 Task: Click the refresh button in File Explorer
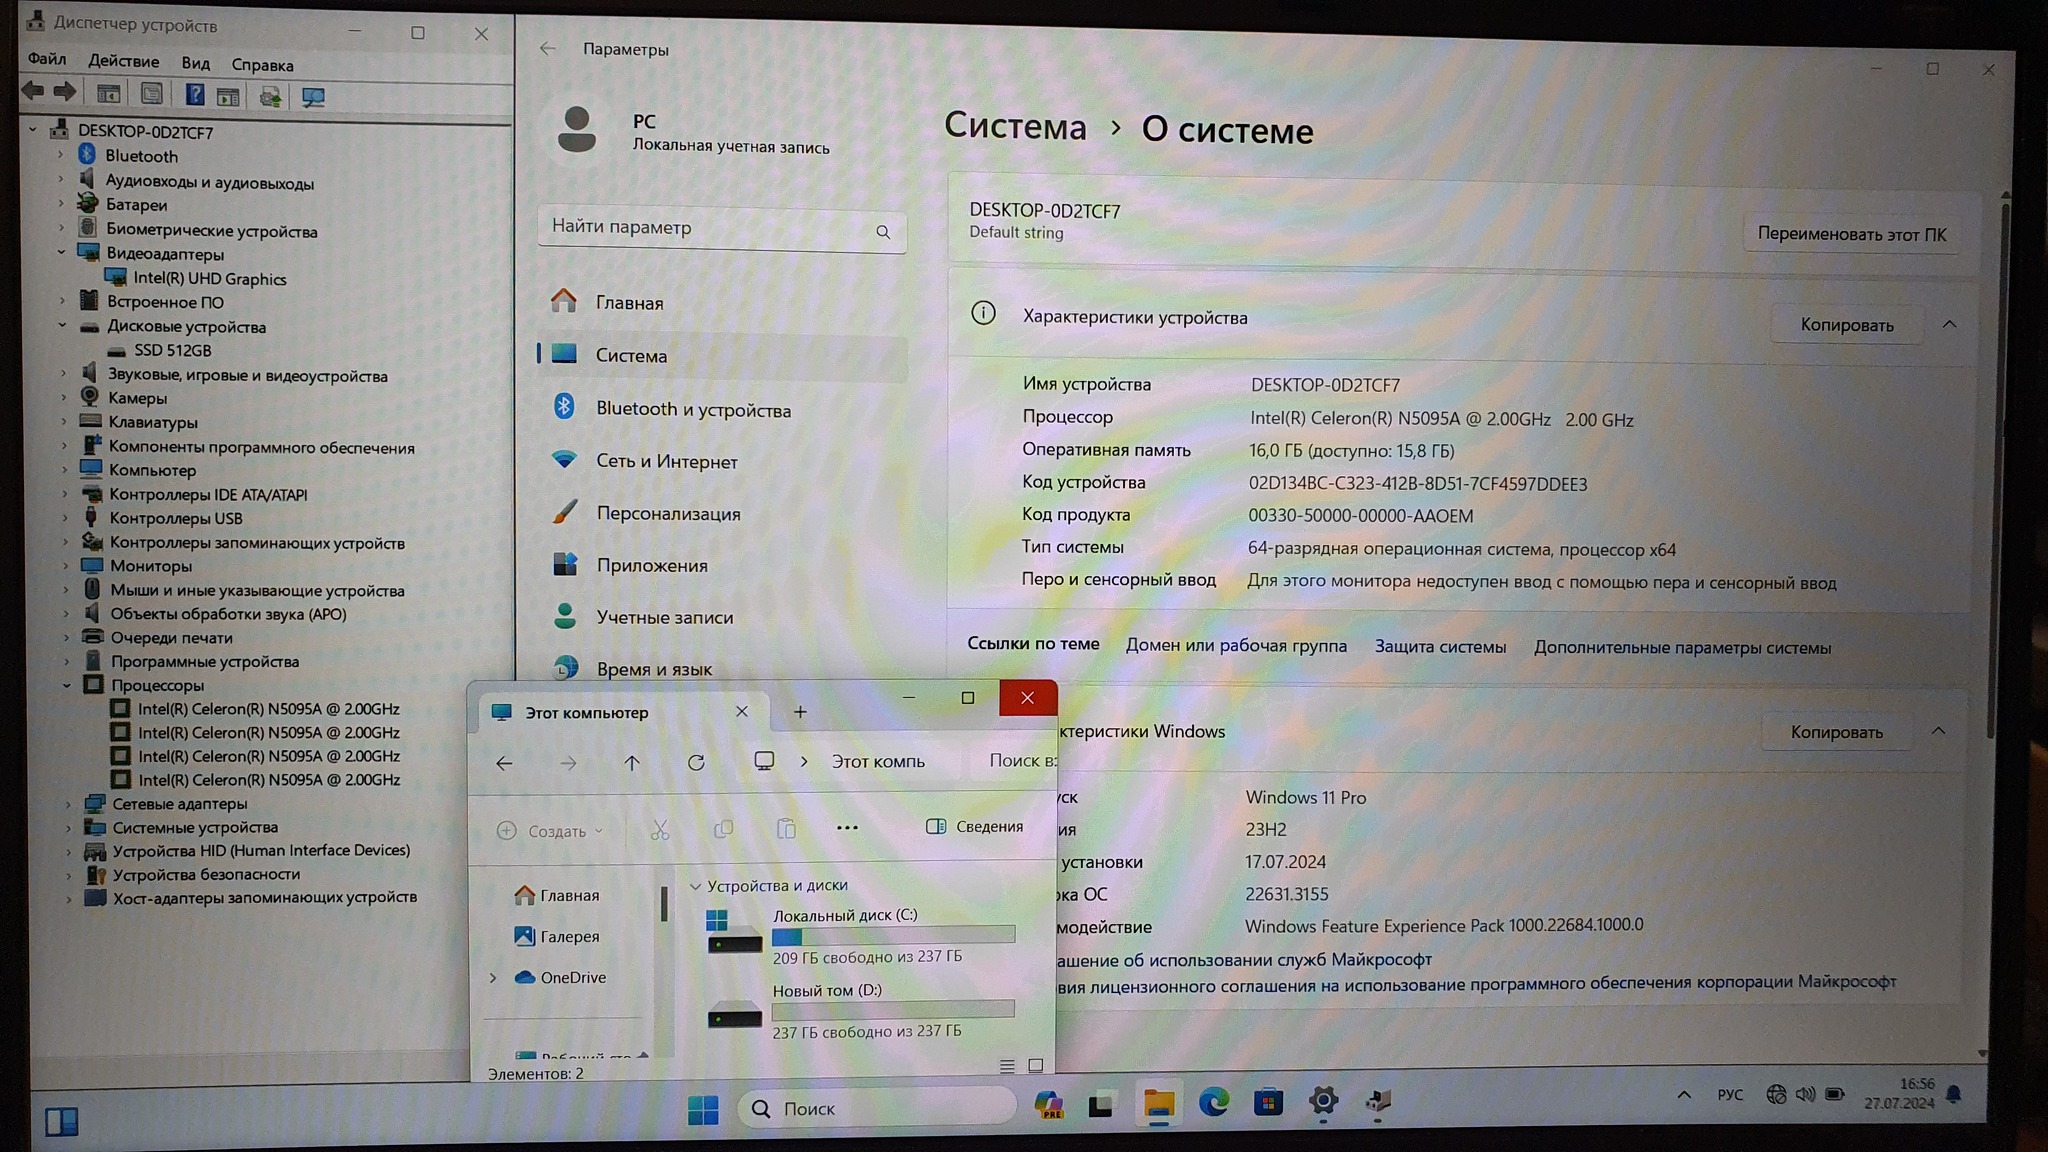[x=696, y=763]
